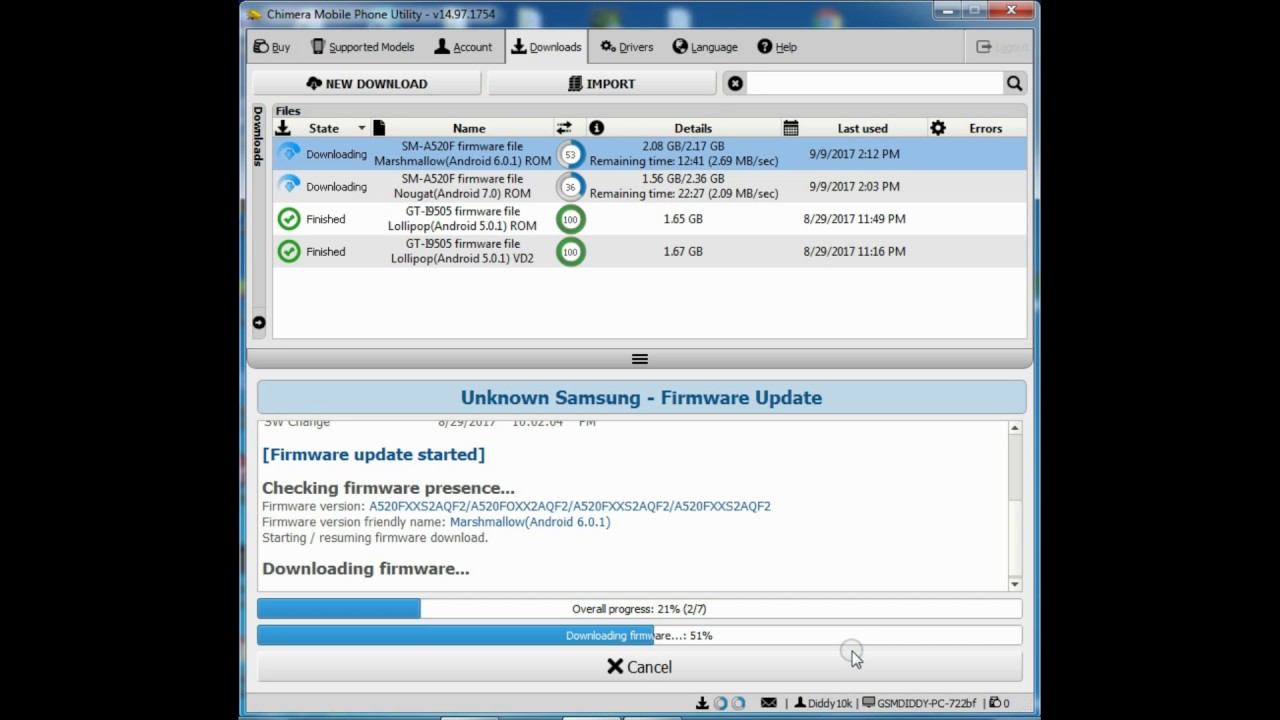Click the finished checkmark of the Lollipop VD2 row
Image resolution: width=1280 pixels, height=720 pixels.
click(289, 251)
